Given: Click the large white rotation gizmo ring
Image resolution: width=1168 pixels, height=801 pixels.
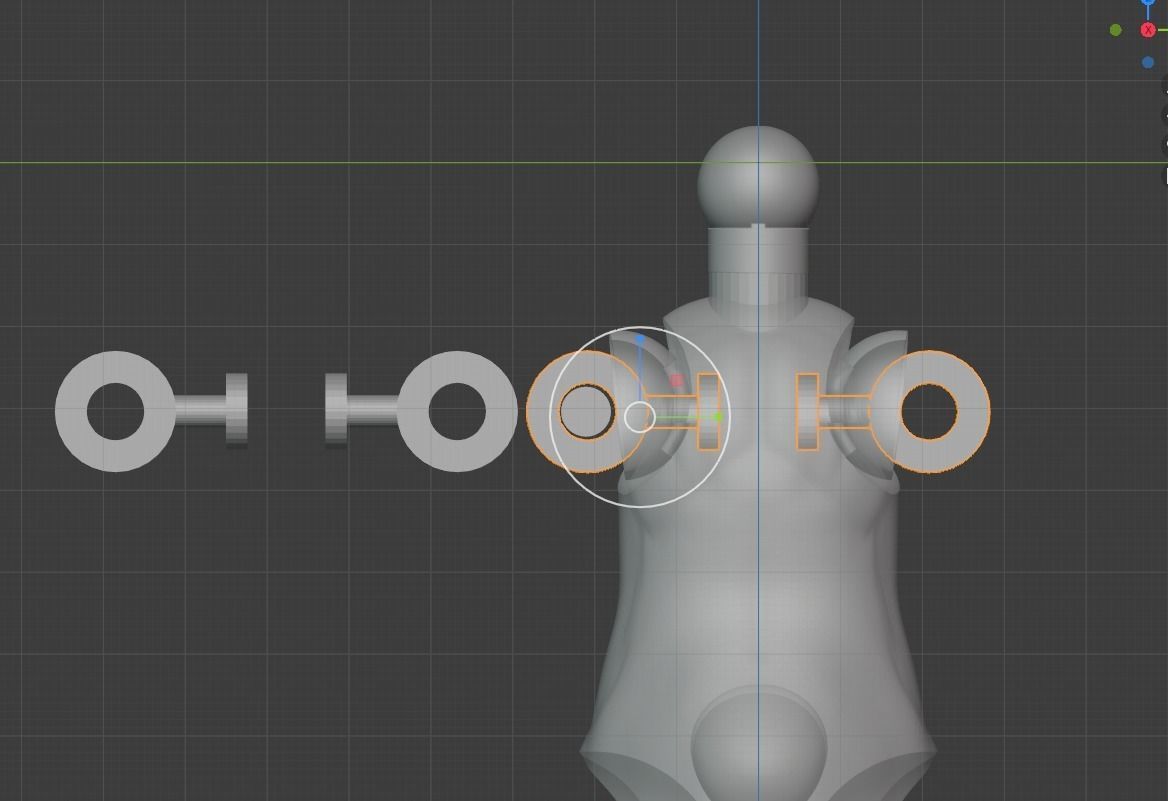Looking at the screenshot, I should (x=640, y=417).
